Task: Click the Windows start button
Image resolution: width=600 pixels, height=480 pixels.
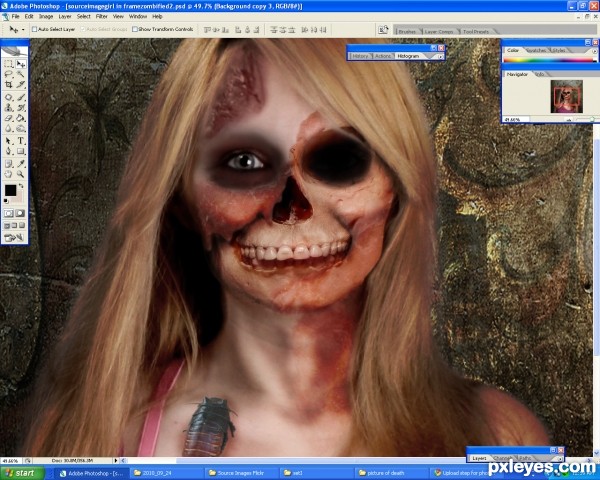Action: click(x=22, y=473)
